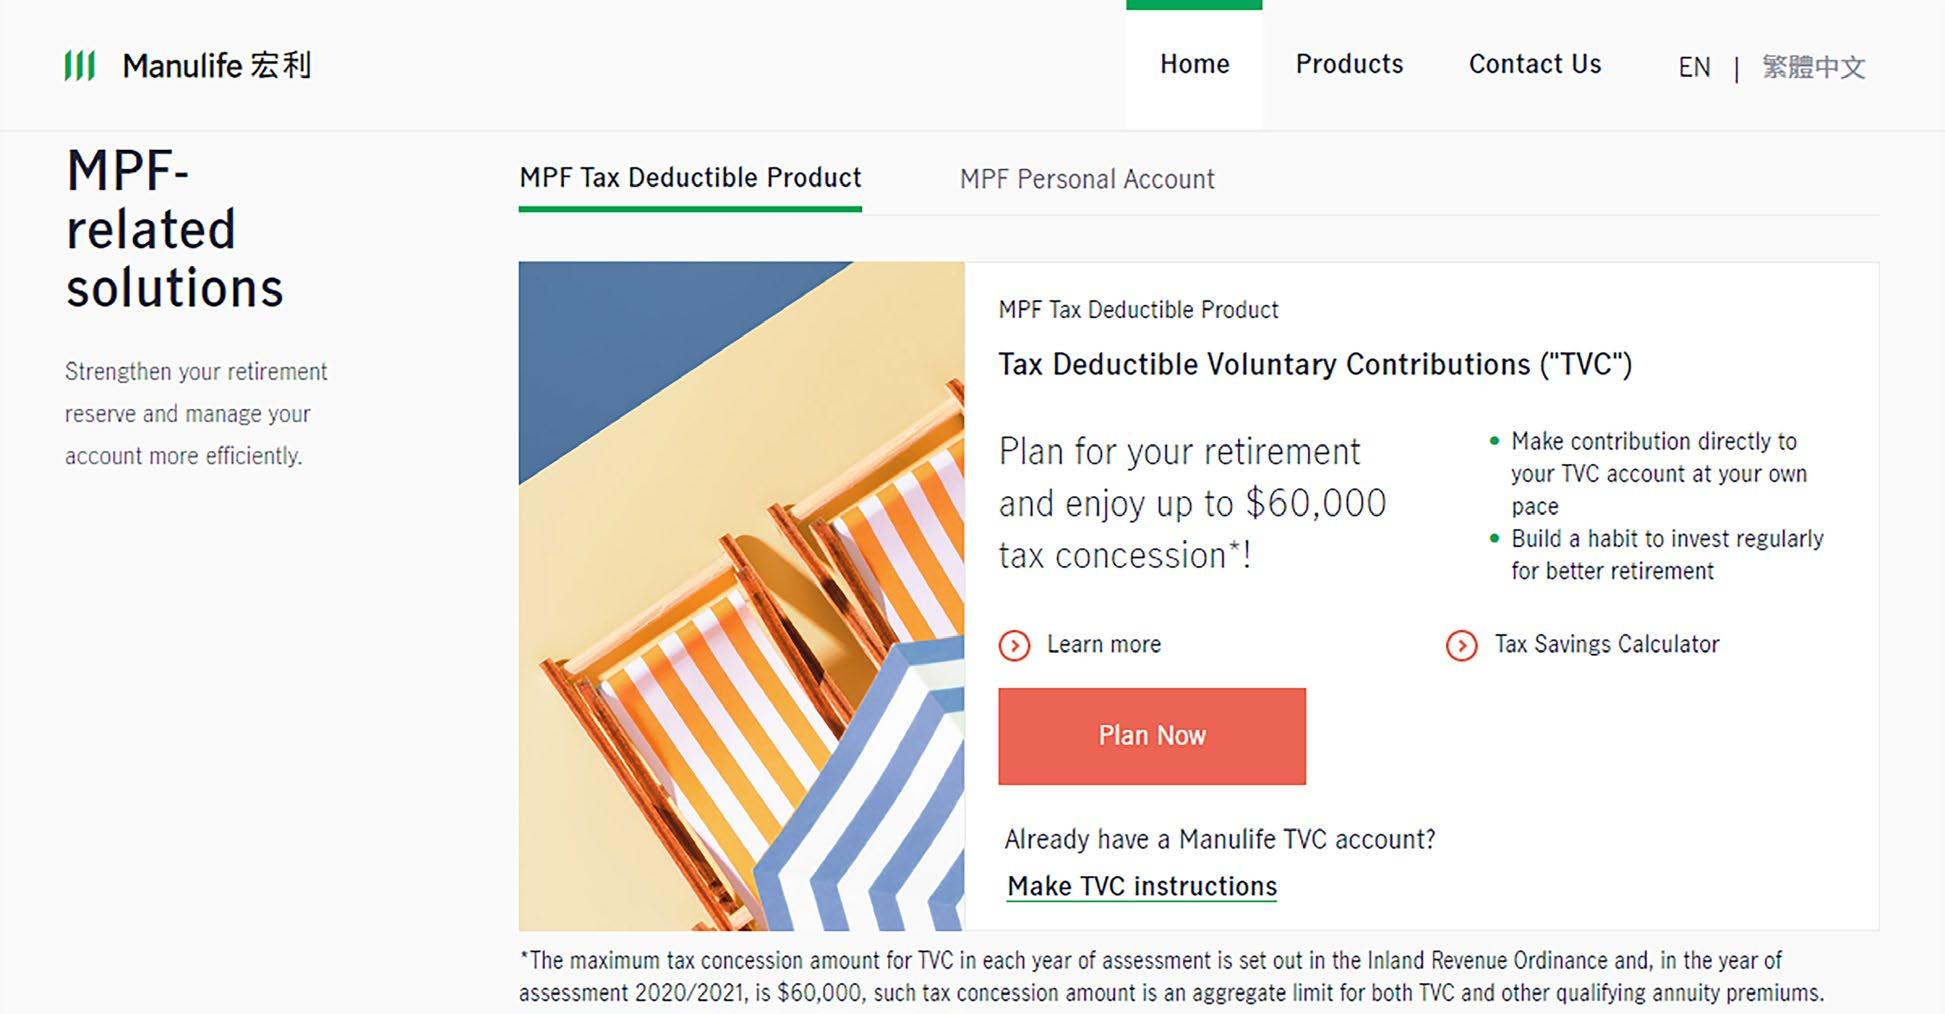Click the Tax Deductible Voluntary Contributions heading
This screenshot has width=1945, height=1014.
click(1314, 365)
